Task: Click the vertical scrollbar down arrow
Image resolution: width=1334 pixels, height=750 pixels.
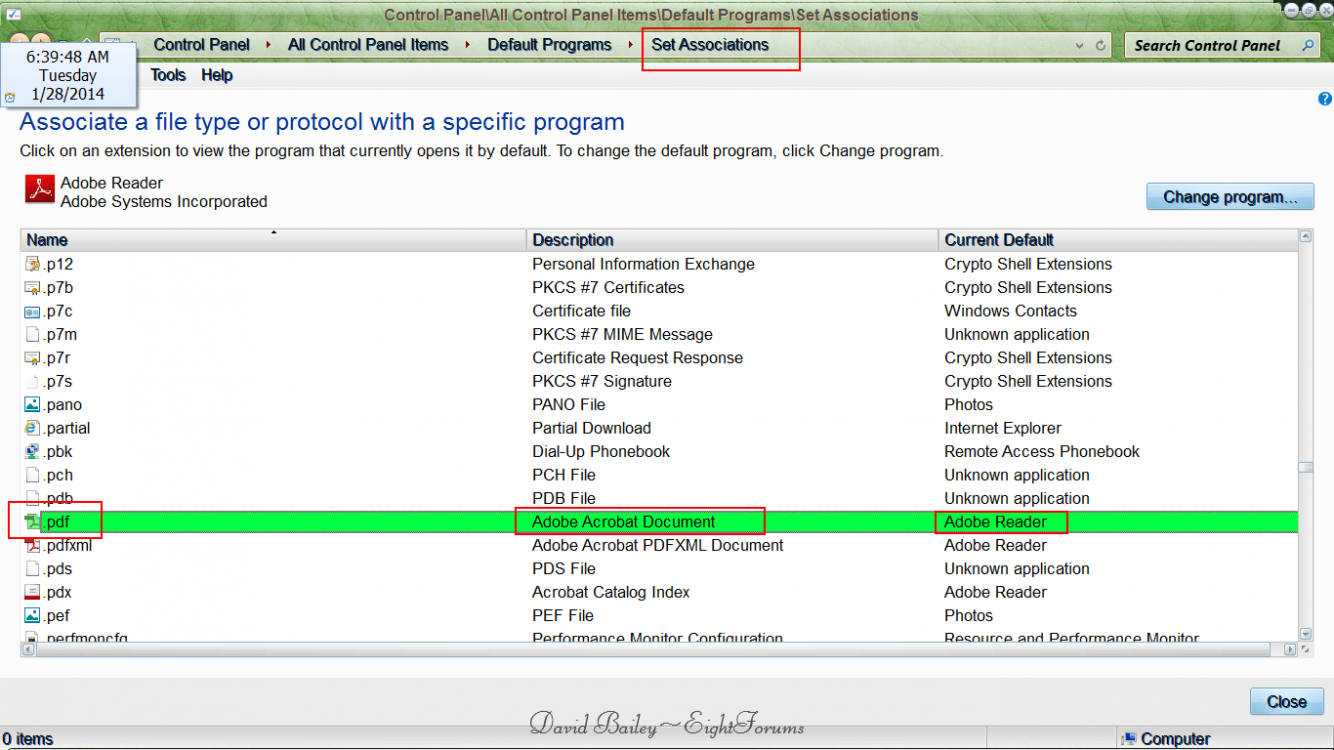Action: click(x=1305, y=634)
